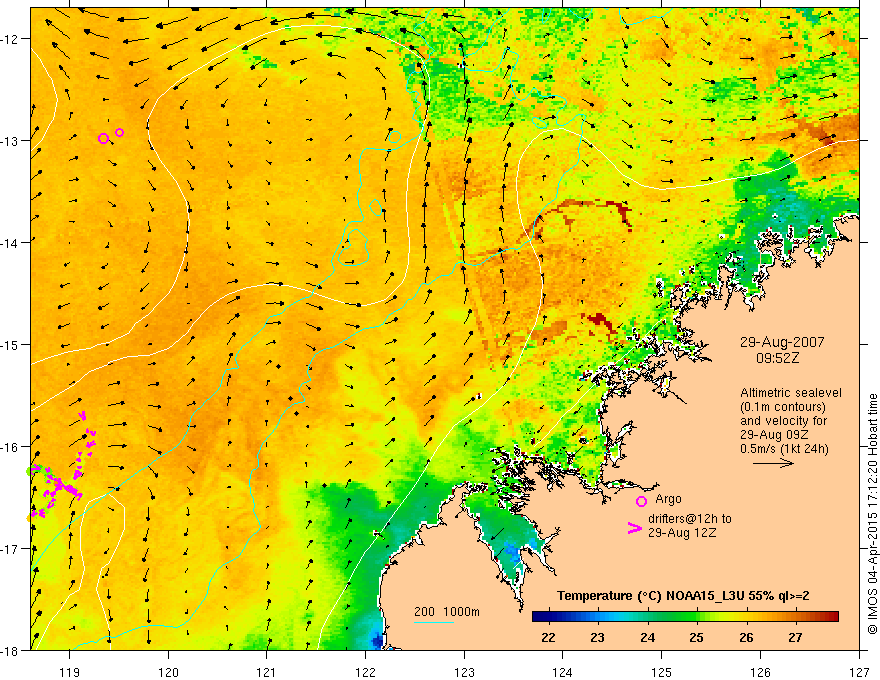The width and height of the screenshot is (880, 680).
Task: Click the '200 1000m' depth legend label
Action: tap(447, 612)
